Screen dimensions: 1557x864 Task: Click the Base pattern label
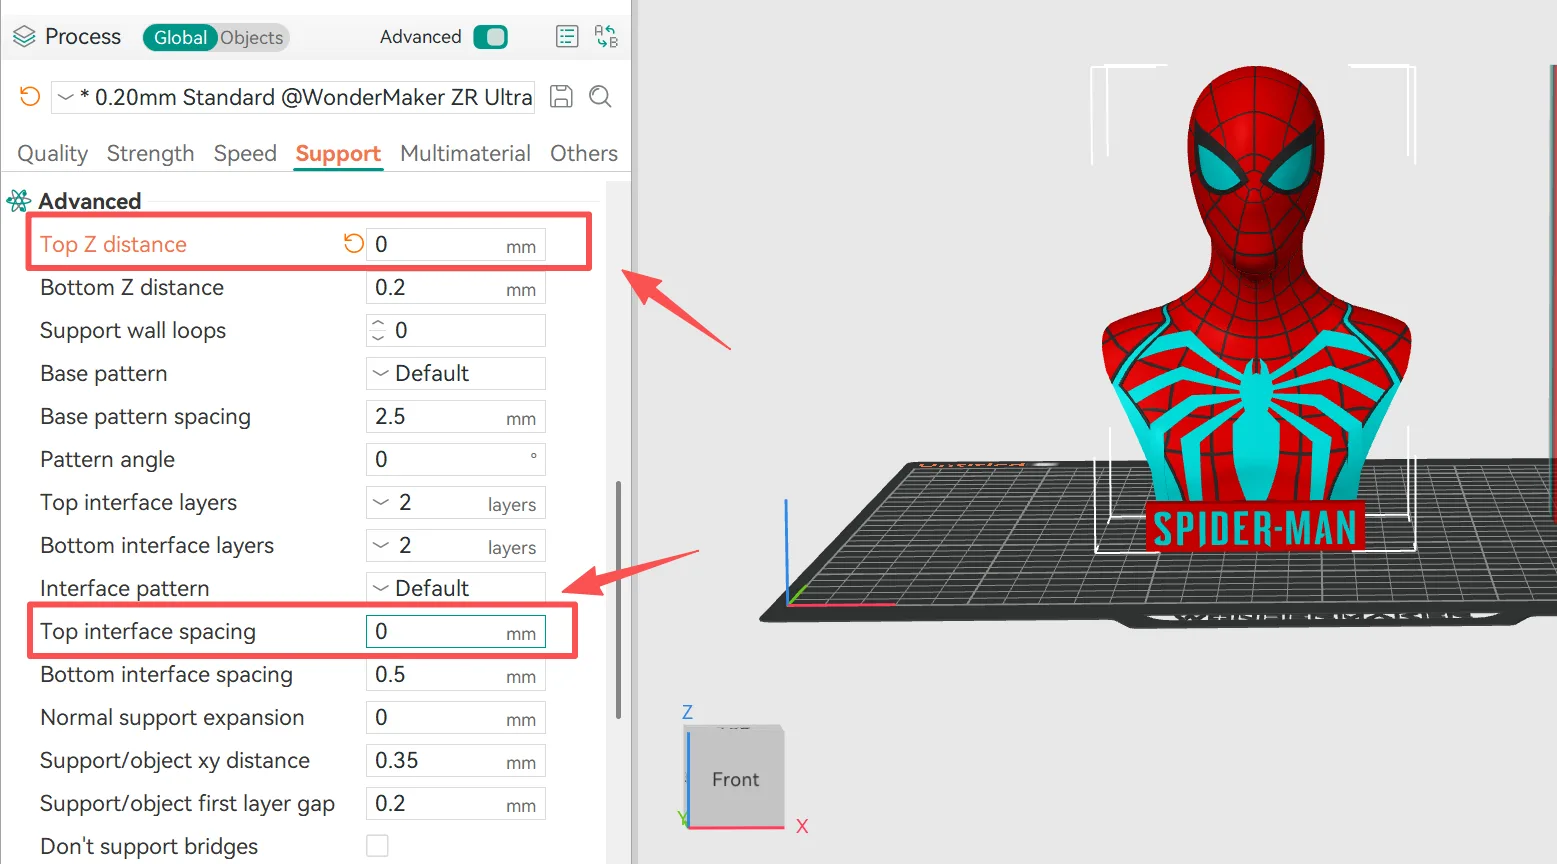pos(104,373)
